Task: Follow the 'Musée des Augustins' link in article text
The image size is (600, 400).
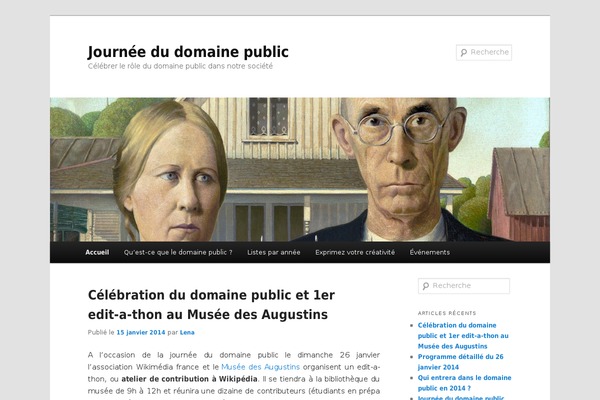Action: pos(260,367)
